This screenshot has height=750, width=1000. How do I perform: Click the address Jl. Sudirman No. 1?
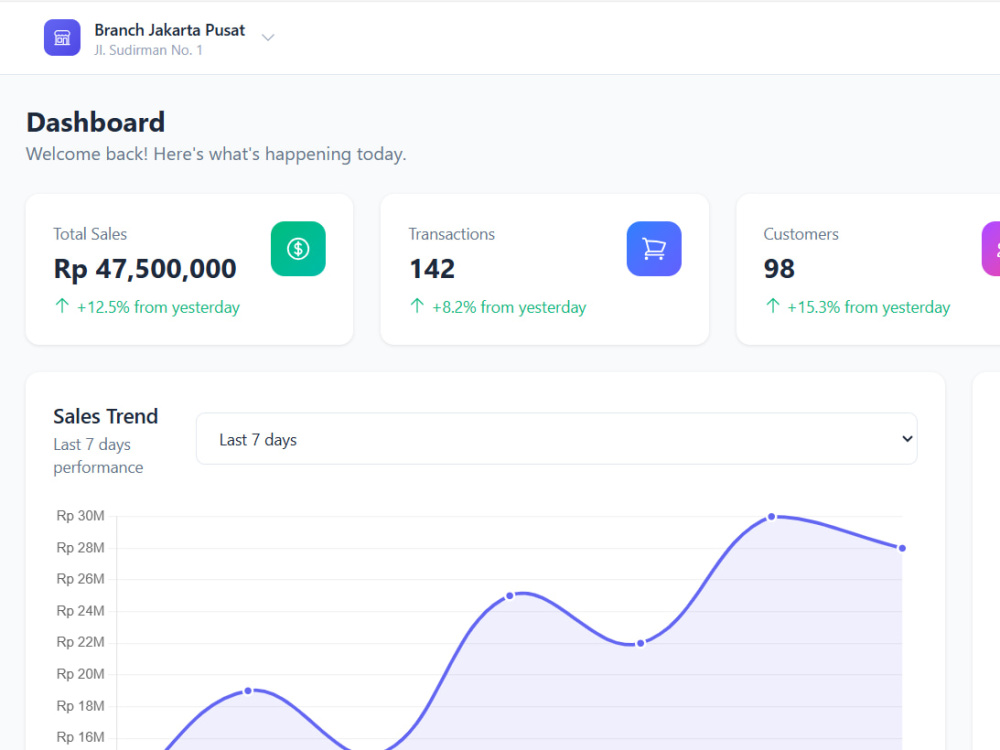pyautogui.click(x=148, y=50)
